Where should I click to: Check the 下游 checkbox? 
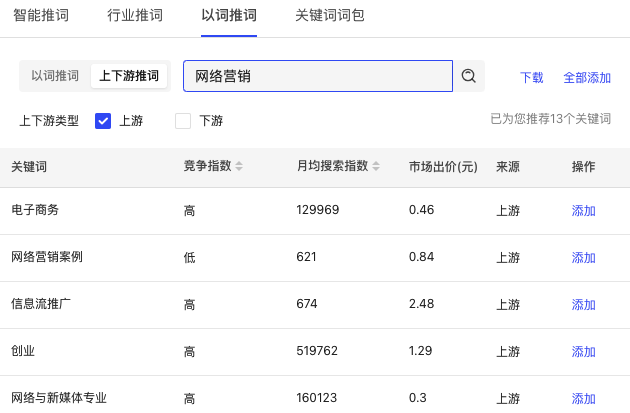coord(183,121)
